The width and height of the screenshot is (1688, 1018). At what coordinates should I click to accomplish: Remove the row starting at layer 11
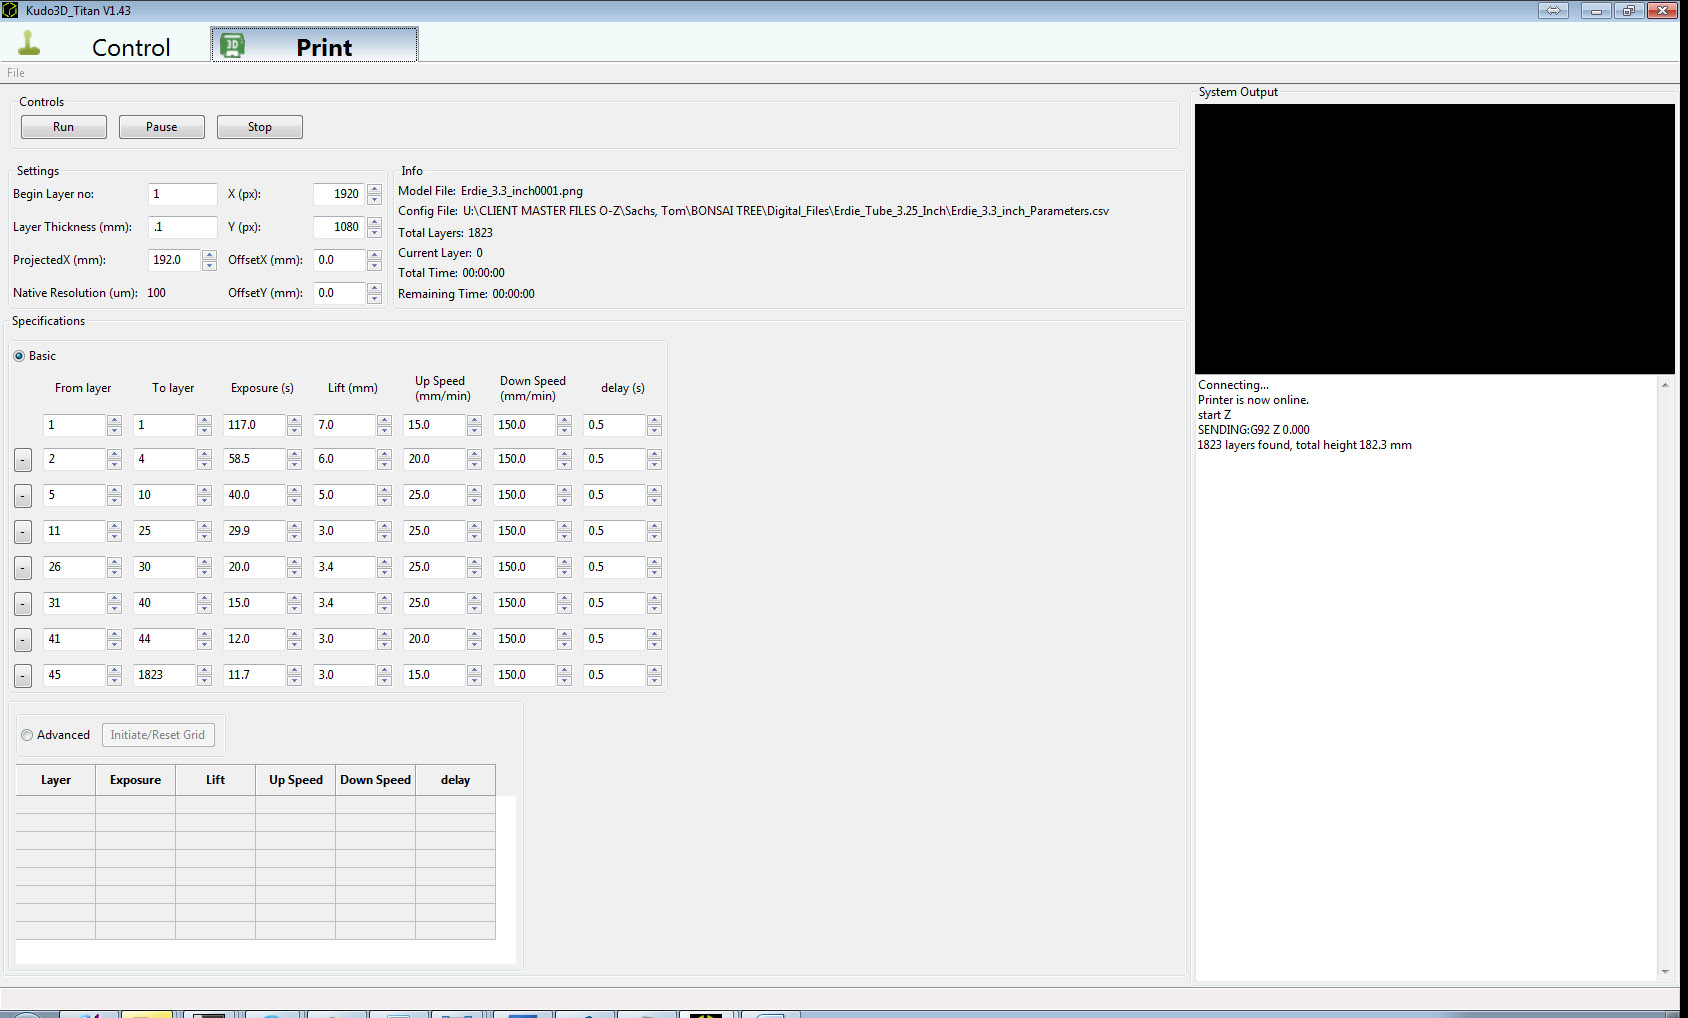tap(23, 532)
